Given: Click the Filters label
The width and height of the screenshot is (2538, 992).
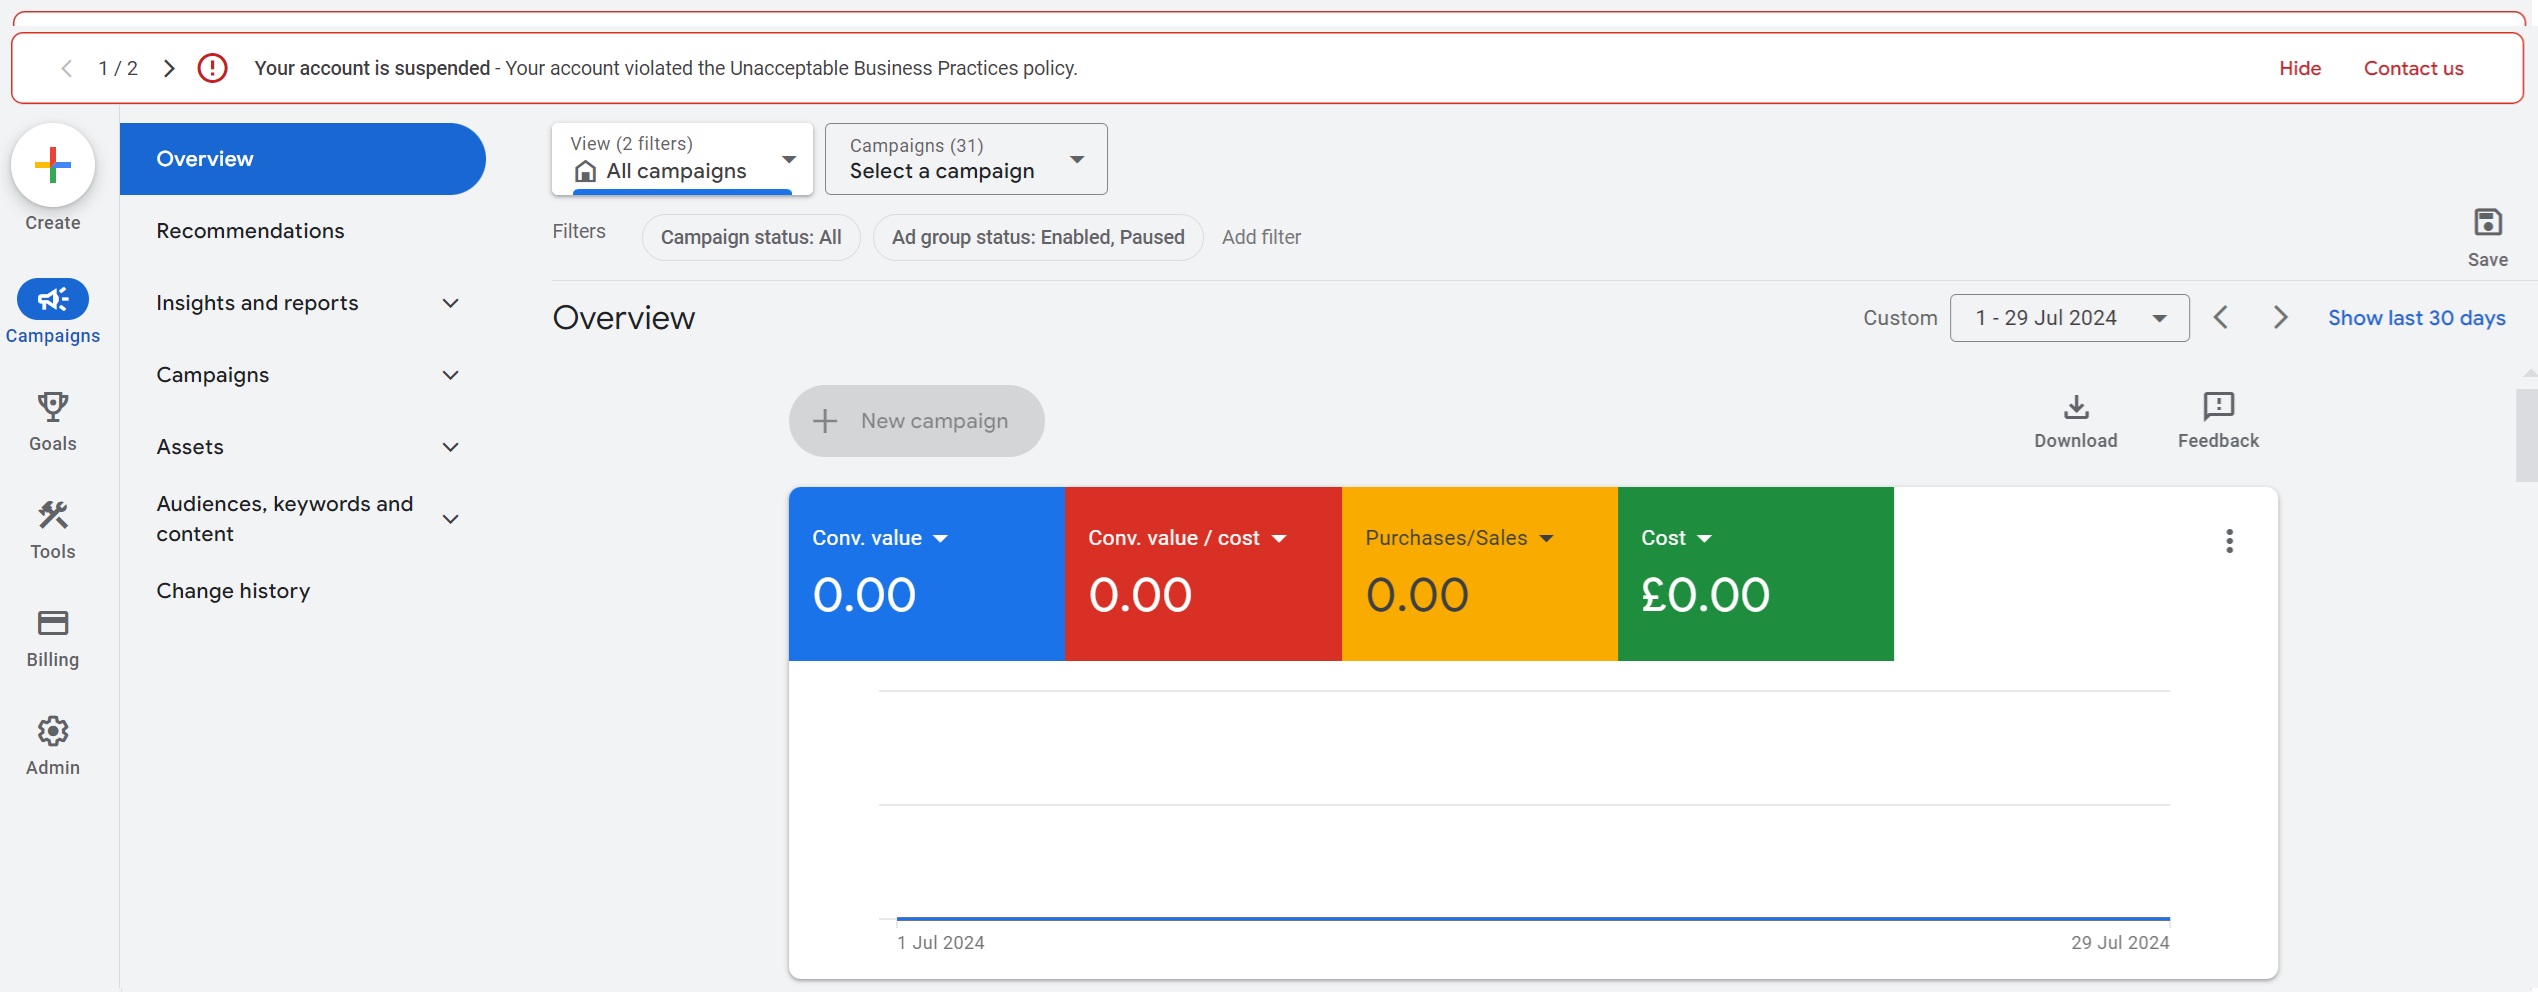Looking at the screenshot, I should [579, 231].
